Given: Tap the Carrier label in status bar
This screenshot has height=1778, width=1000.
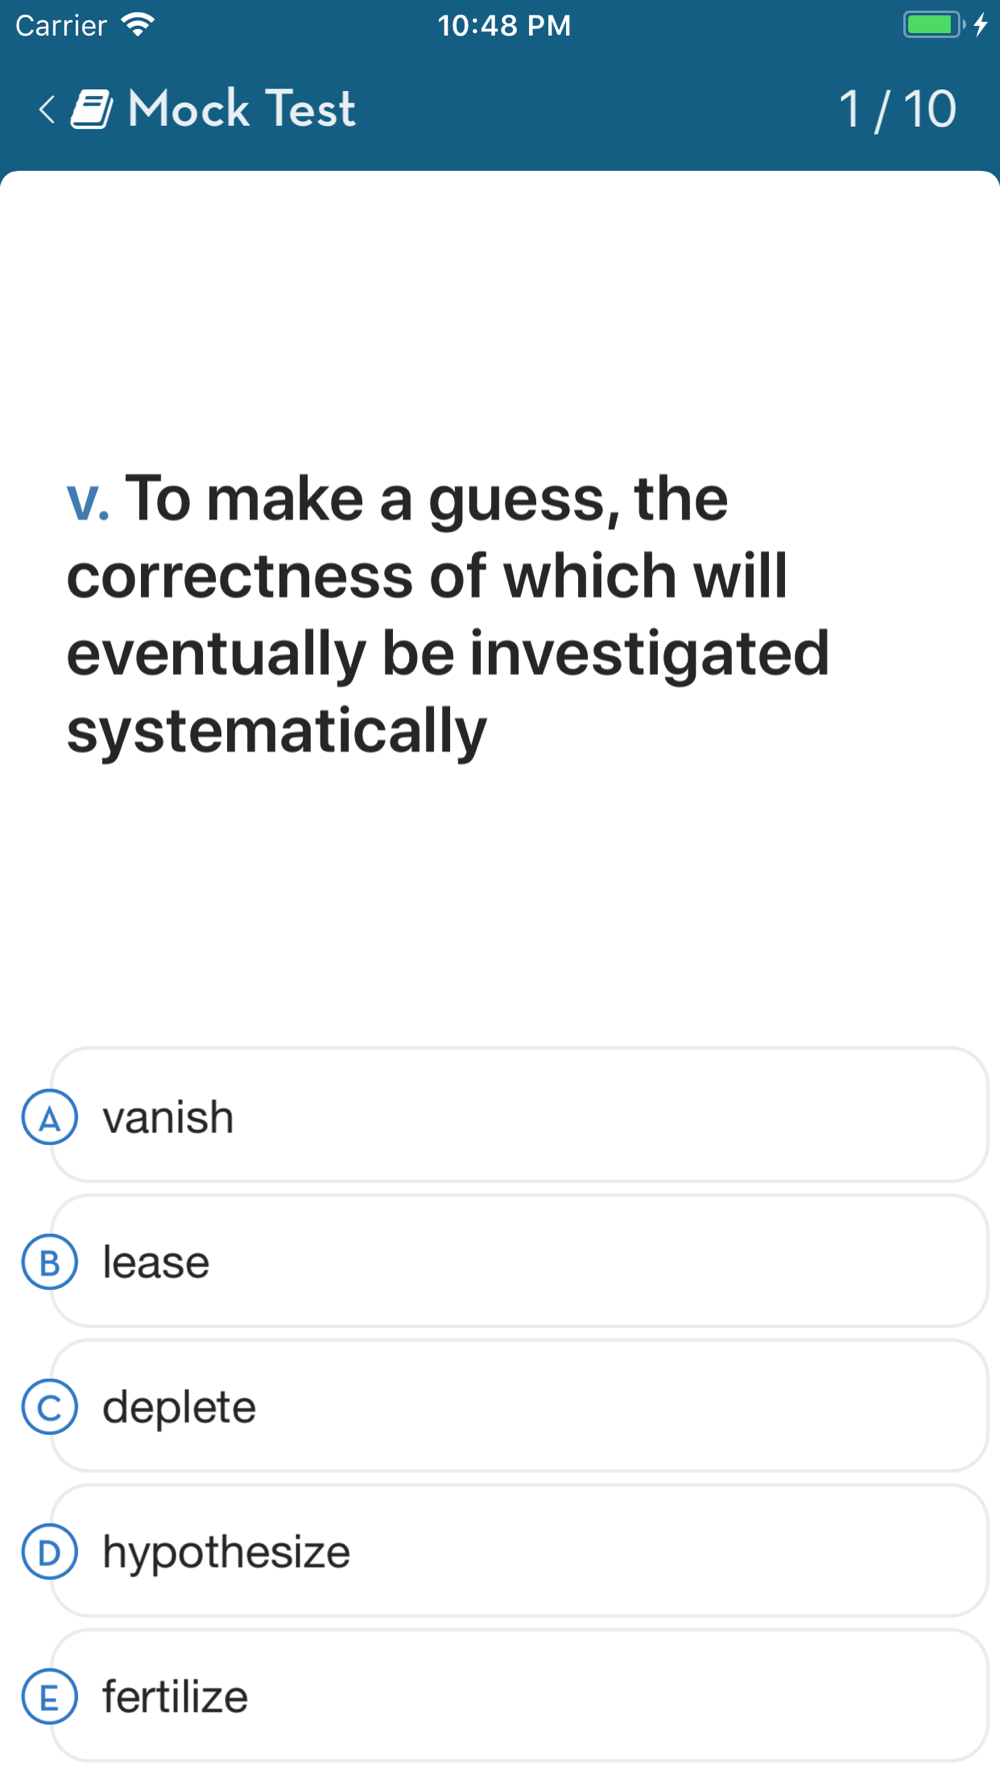Looking at the screenshot, I should 60,25.
